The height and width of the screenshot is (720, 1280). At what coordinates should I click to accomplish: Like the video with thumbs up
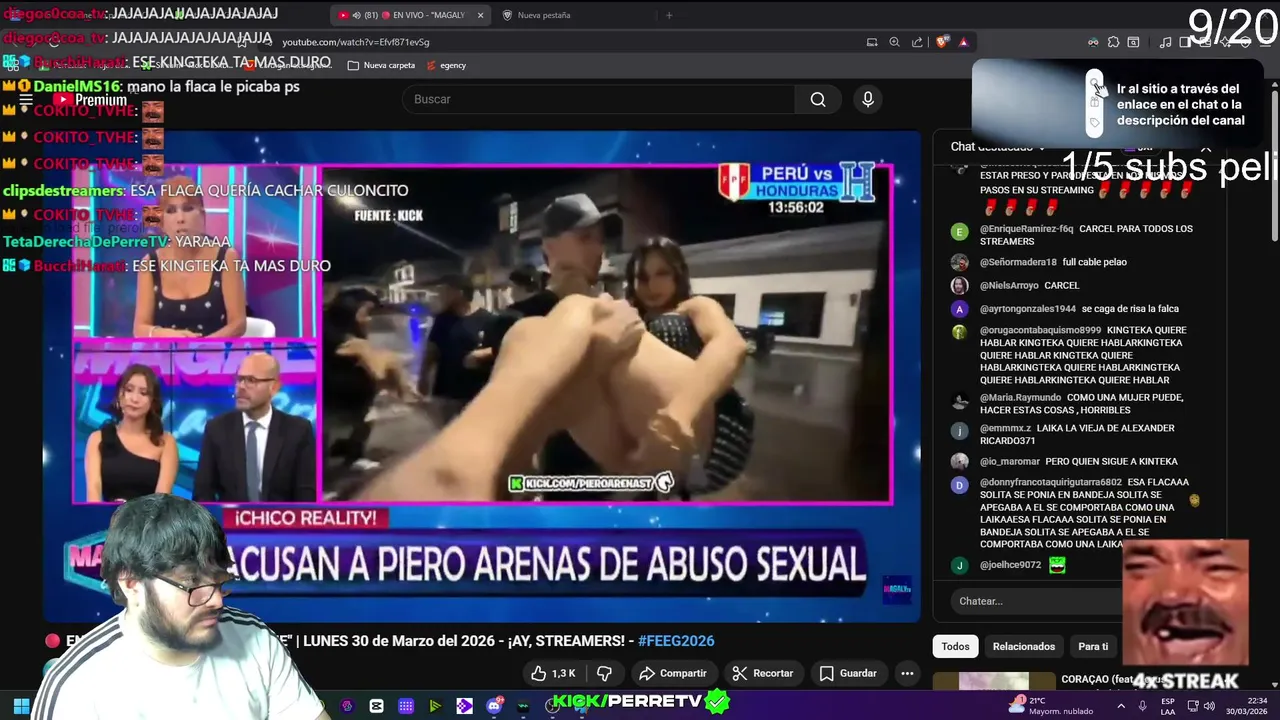coord(553,673)
